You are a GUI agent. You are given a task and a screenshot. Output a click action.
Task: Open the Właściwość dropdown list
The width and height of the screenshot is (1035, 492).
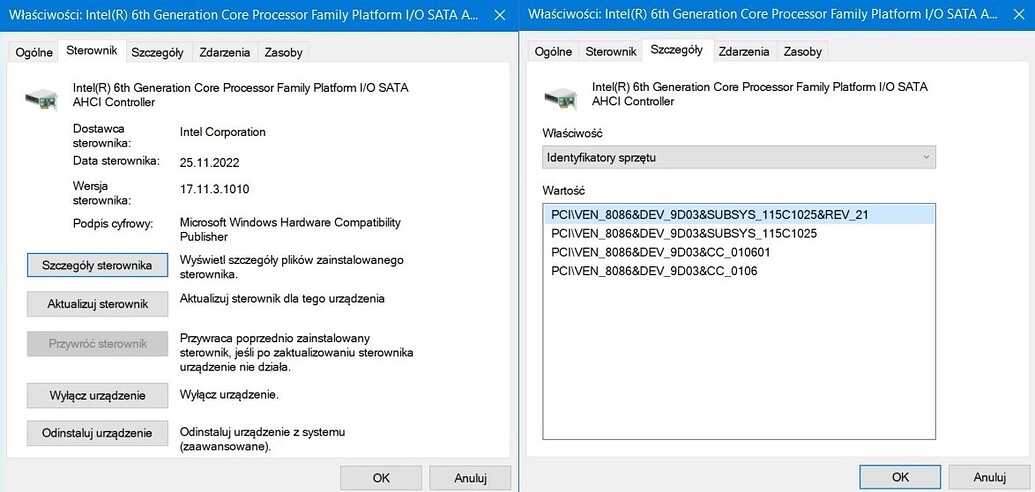(x=739, y=157)
